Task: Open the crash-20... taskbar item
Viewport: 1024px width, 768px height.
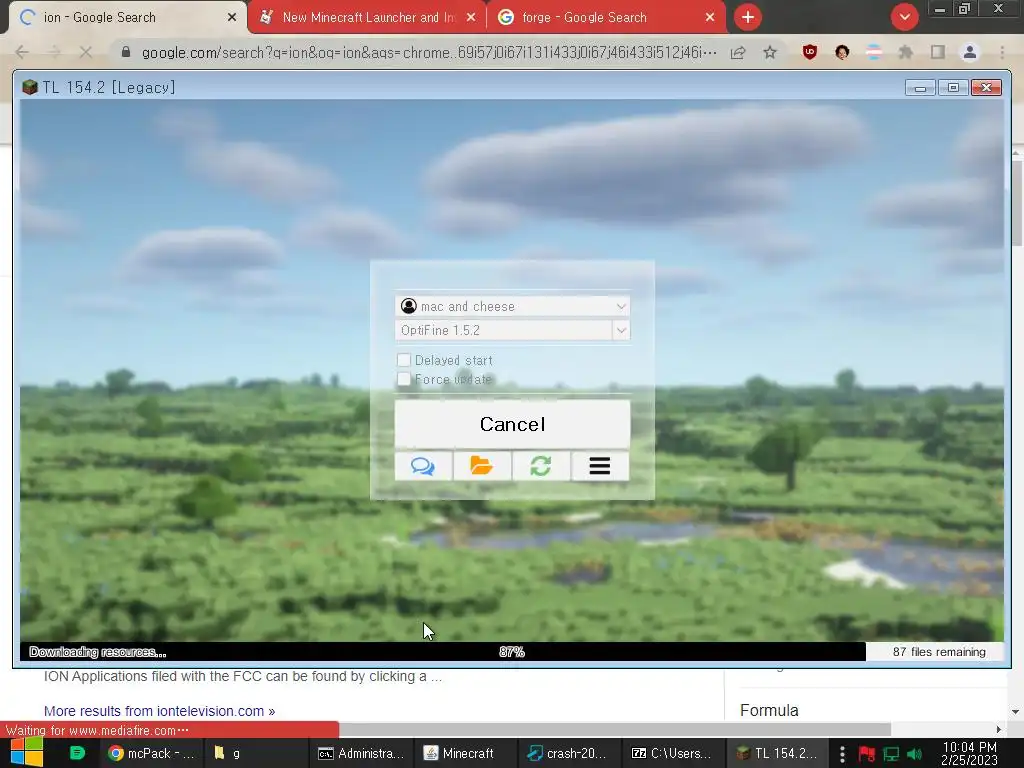Action: [x=569, y=753]
